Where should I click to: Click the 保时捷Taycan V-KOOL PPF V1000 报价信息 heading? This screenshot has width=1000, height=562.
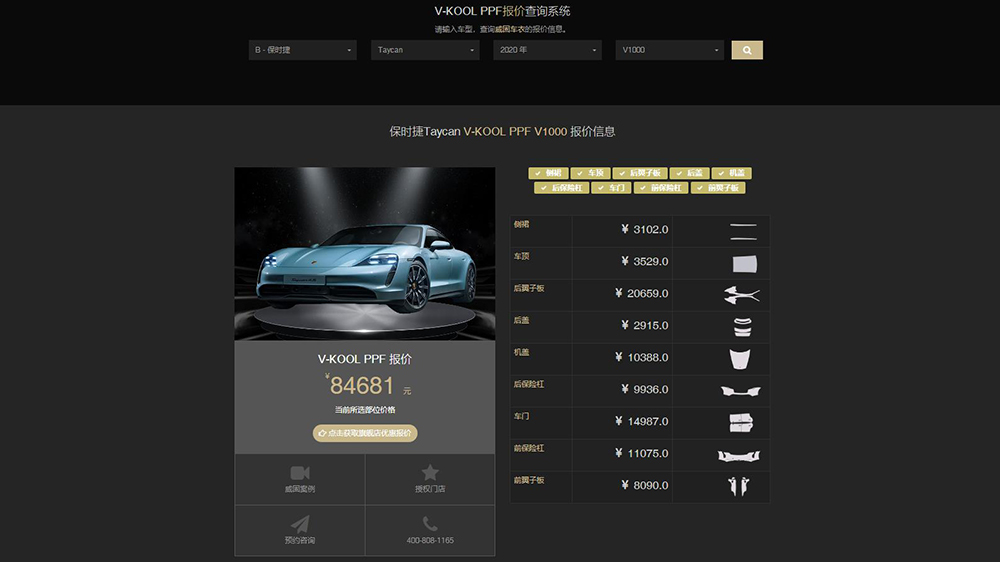click(x=502, y=131)
